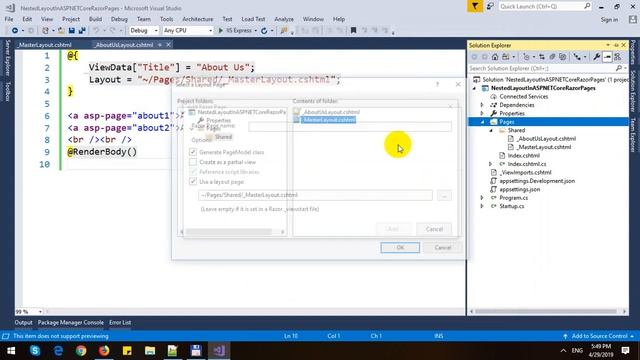Image resolution: width=640 pixels, height=360 pixels.
Task: Uncheck Use a layout page checkbox
Action: 193,182
